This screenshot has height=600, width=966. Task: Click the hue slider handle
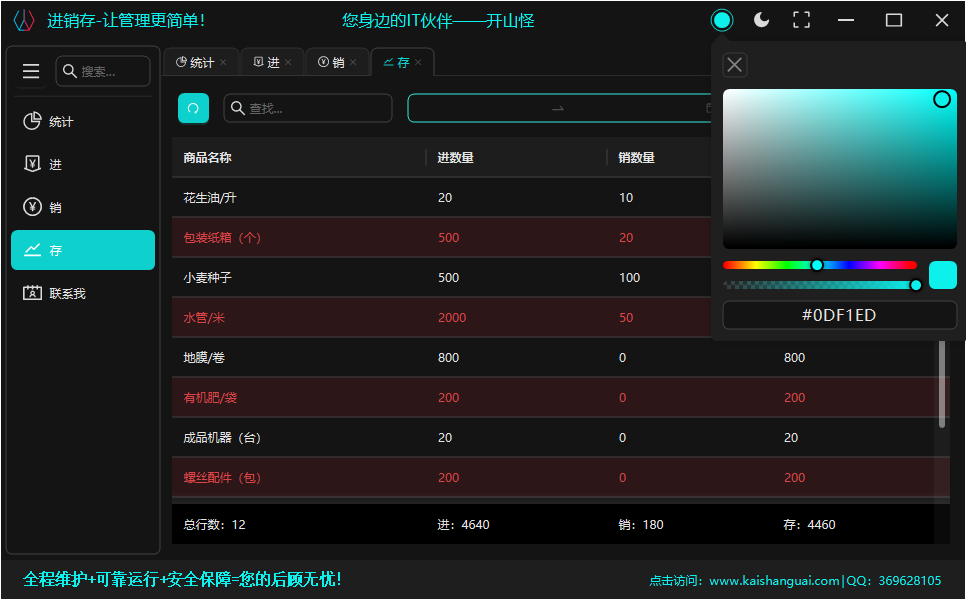tap(817, 265)
